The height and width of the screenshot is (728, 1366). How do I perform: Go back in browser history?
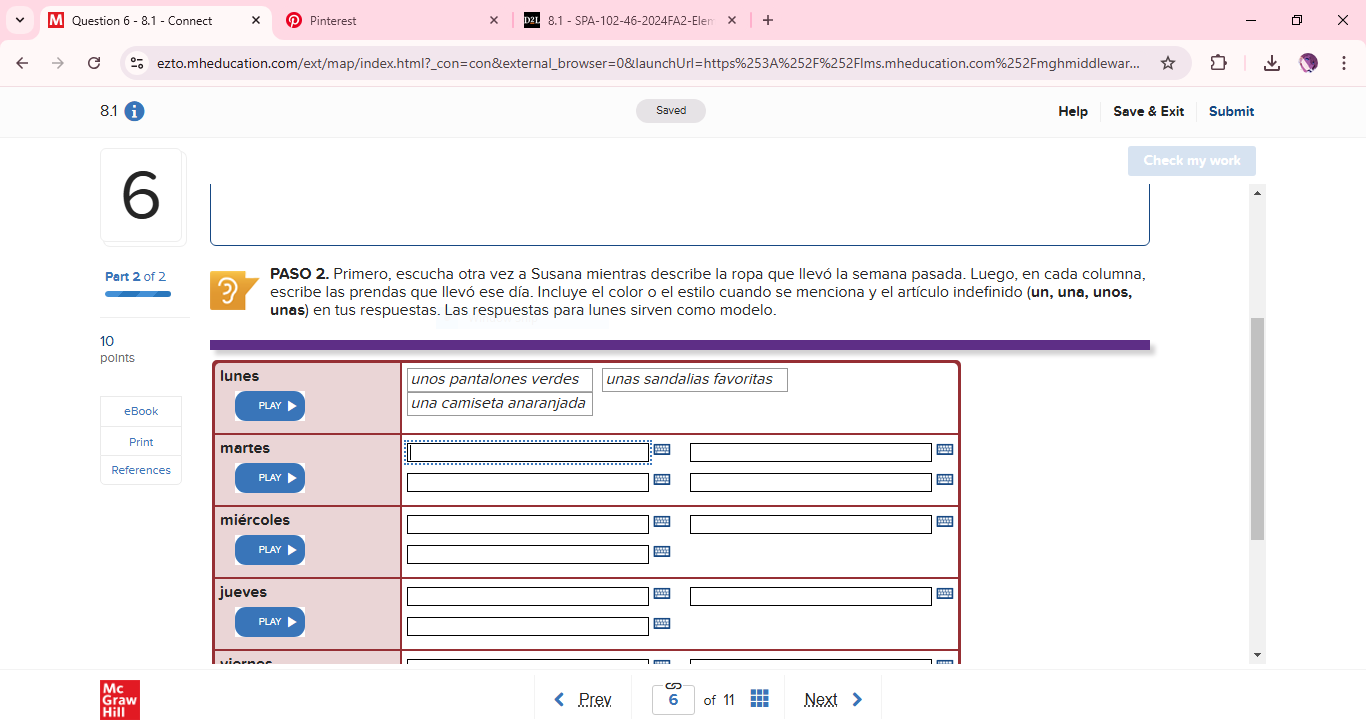(23, 63)
